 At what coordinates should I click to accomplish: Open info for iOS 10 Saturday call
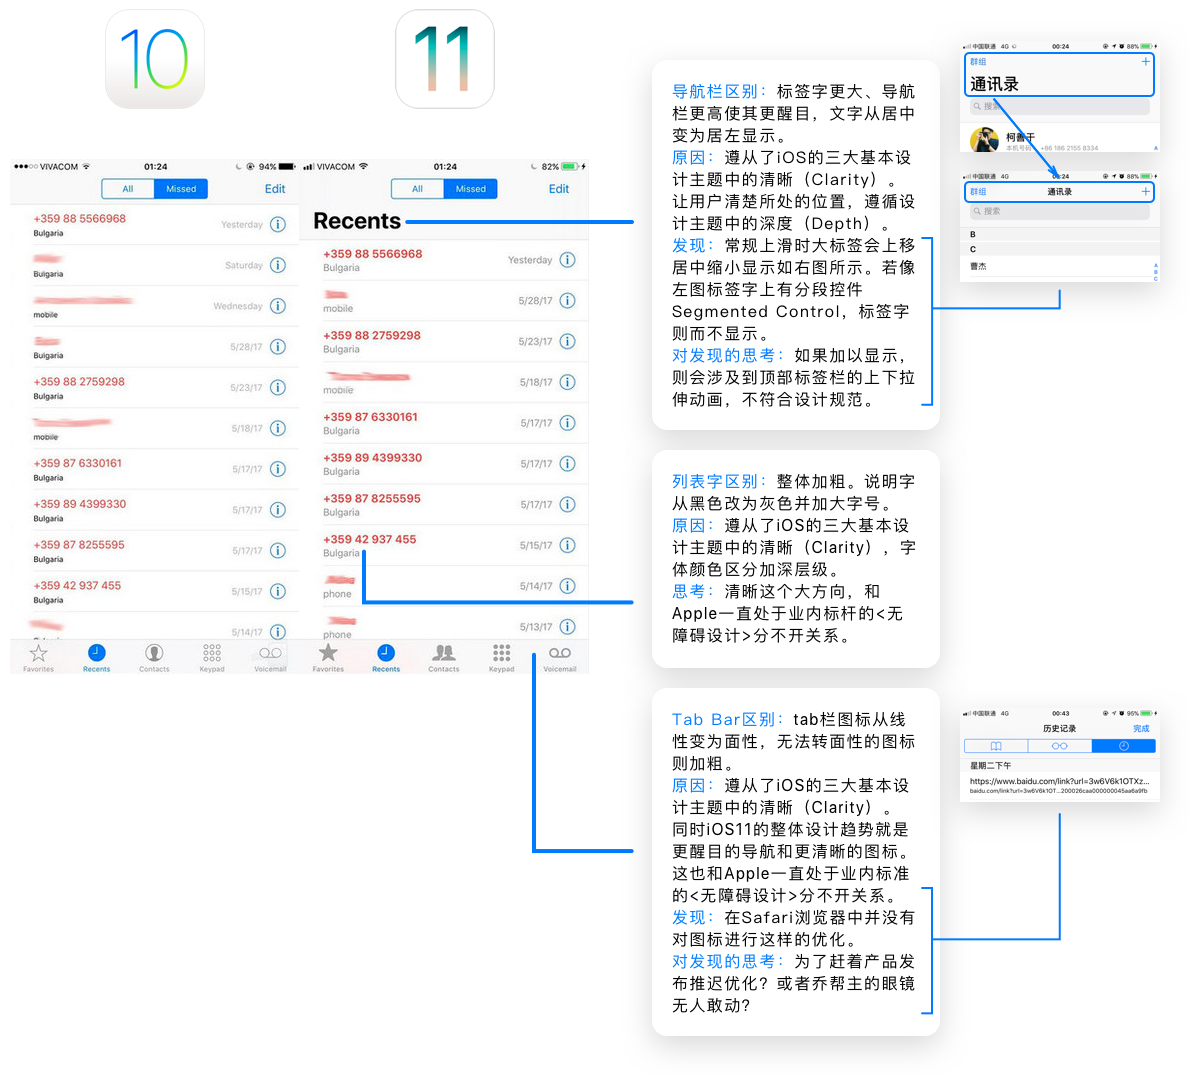(278, 265)
